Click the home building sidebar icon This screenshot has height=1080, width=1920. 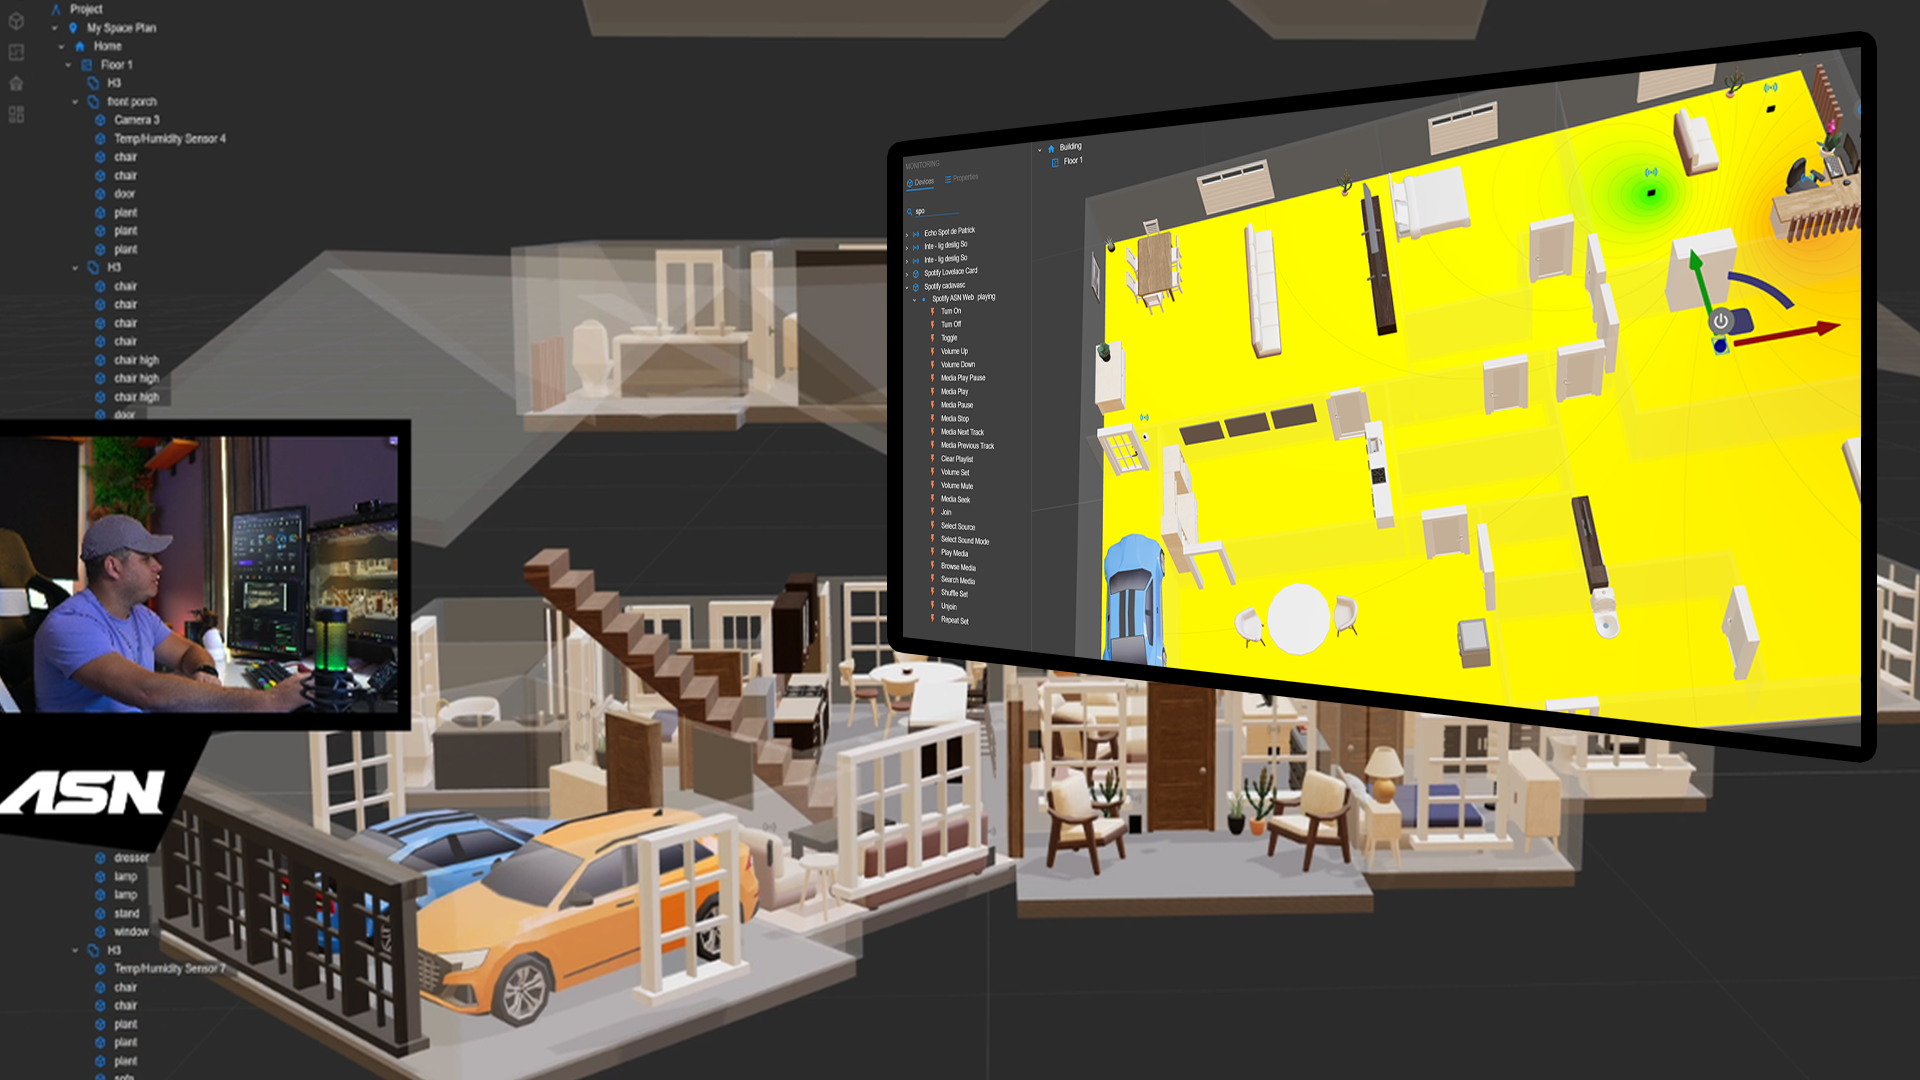coord(16,83)
